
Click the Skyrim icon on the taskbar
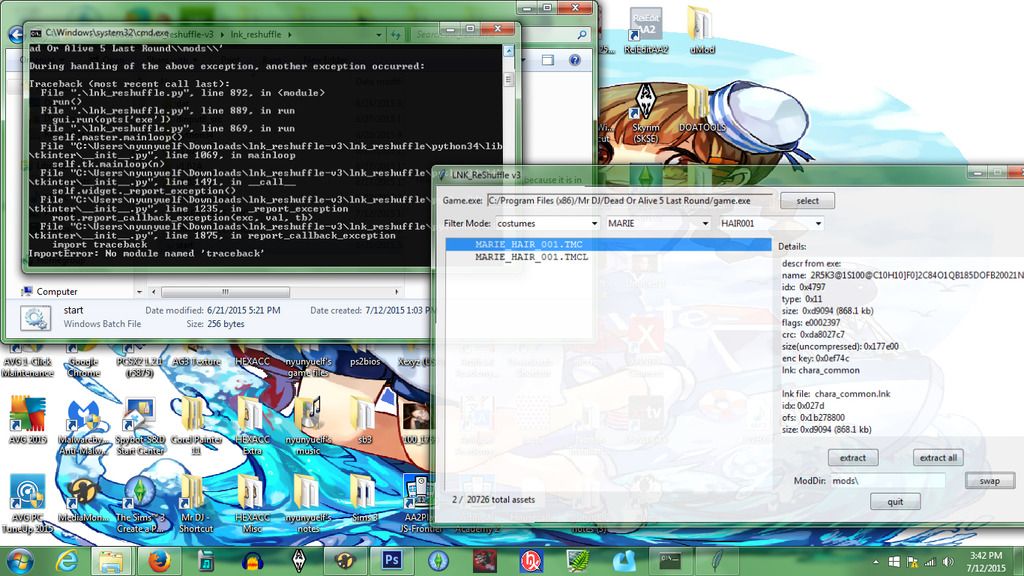[298, 561]
